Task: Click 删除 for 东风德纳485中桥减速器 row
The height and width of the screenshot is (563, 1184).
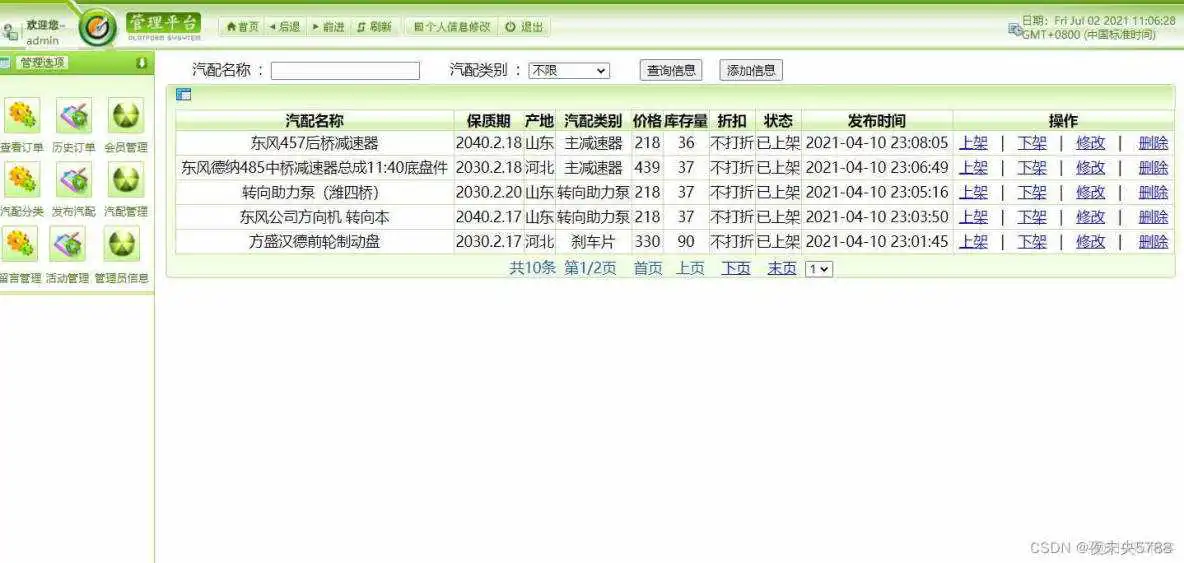Action: tap(1153, 168)
